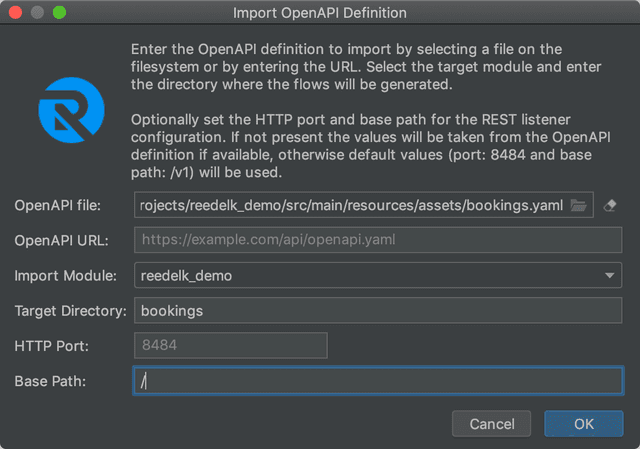Viewport: 640px width, 449px height.
Task: Click into the OpenAPI URL field
Action: click(x=377, y=240)
